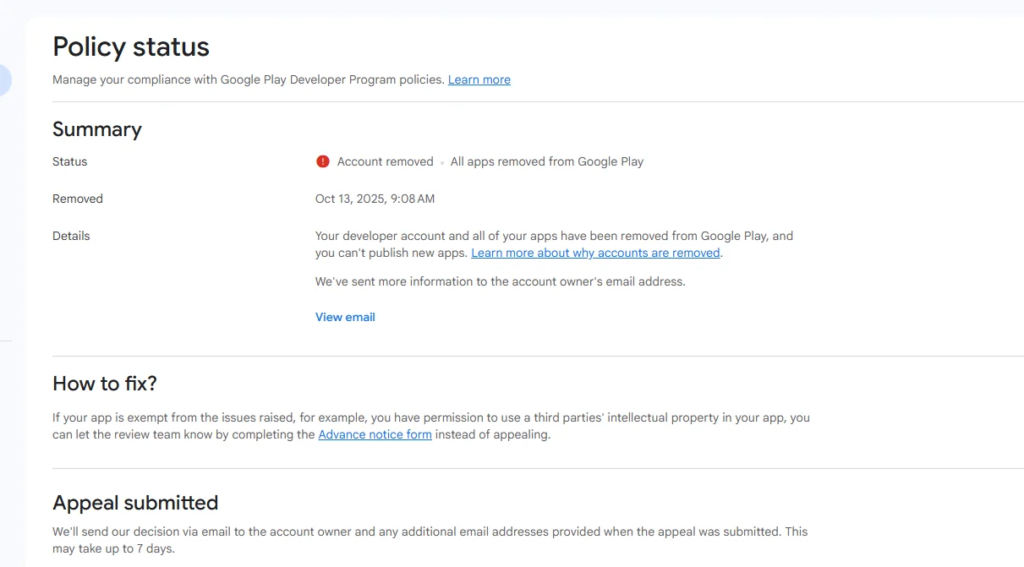Click the View email link
Image resolution: width=1024 pixels, height=567 pixels.
pos(345,317)
